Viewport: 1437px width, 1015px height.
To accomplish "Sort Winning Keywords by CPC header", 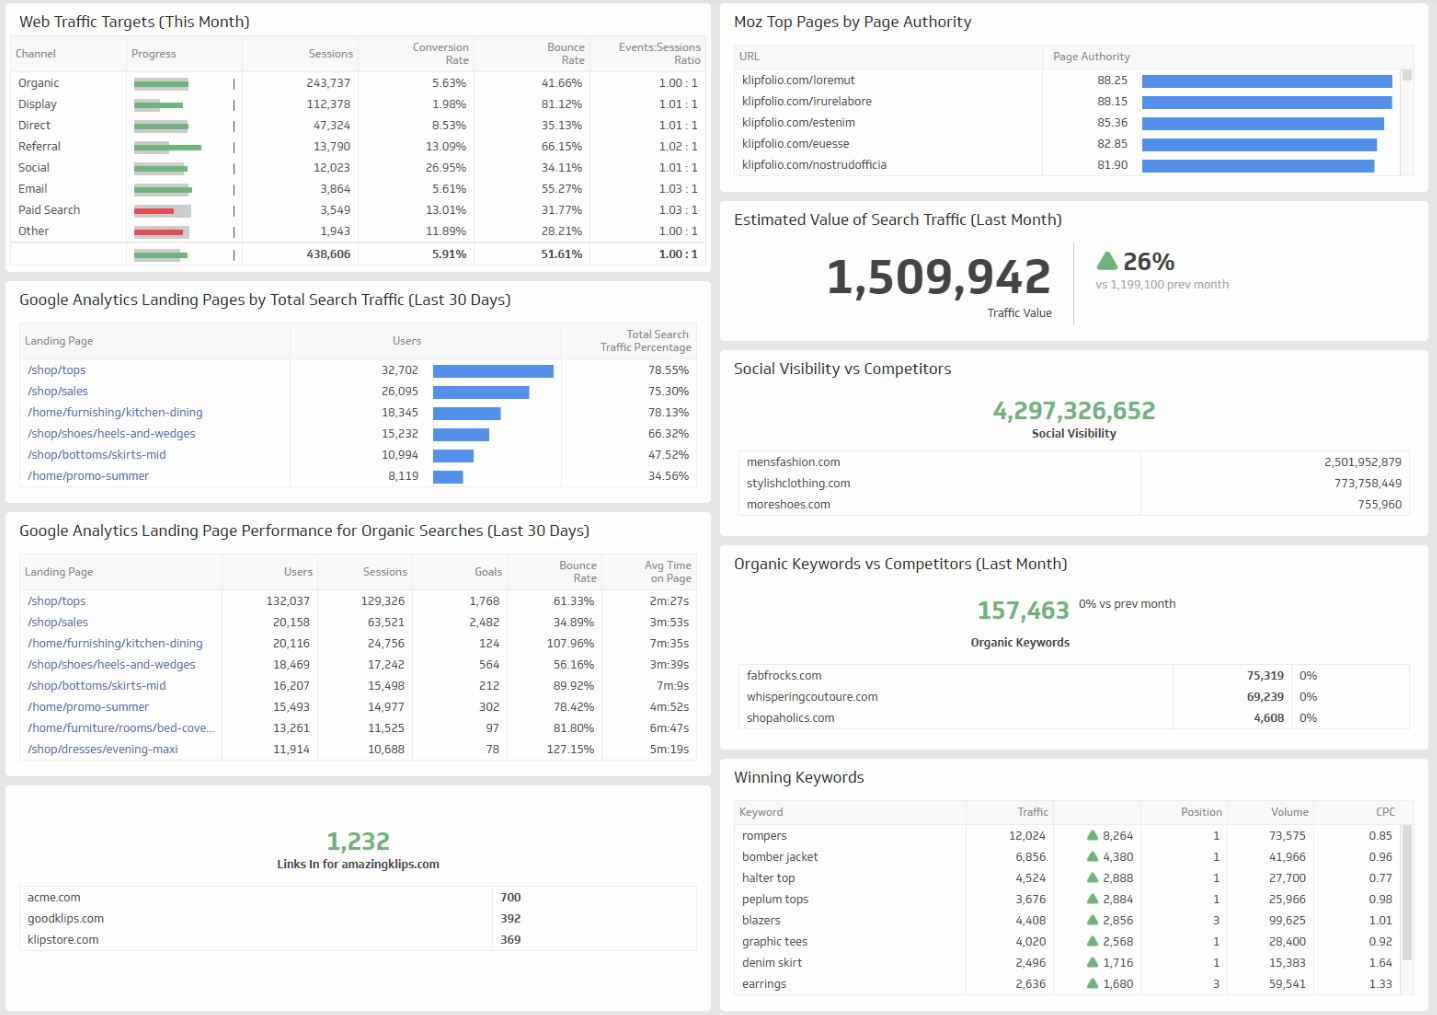I will [x=1385, y=812].
